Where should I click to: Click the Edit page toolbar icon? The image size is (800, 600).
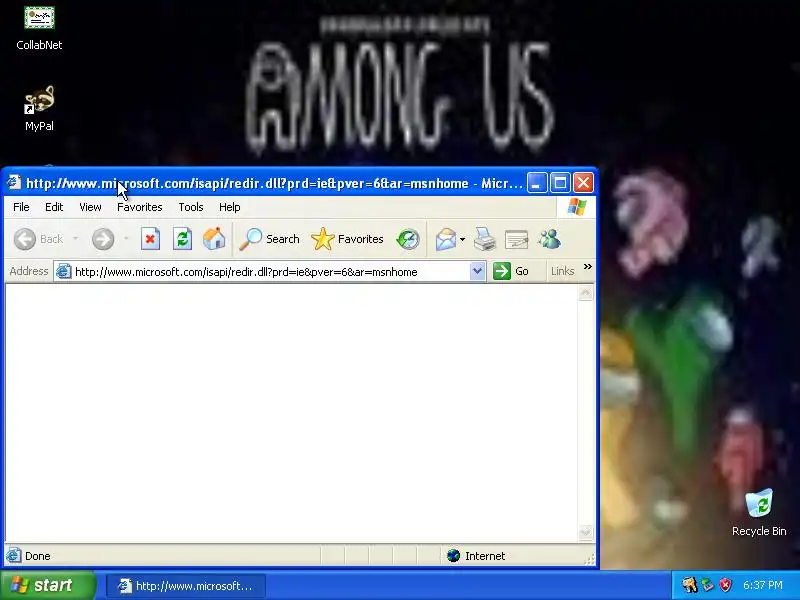tap(516, 239)
